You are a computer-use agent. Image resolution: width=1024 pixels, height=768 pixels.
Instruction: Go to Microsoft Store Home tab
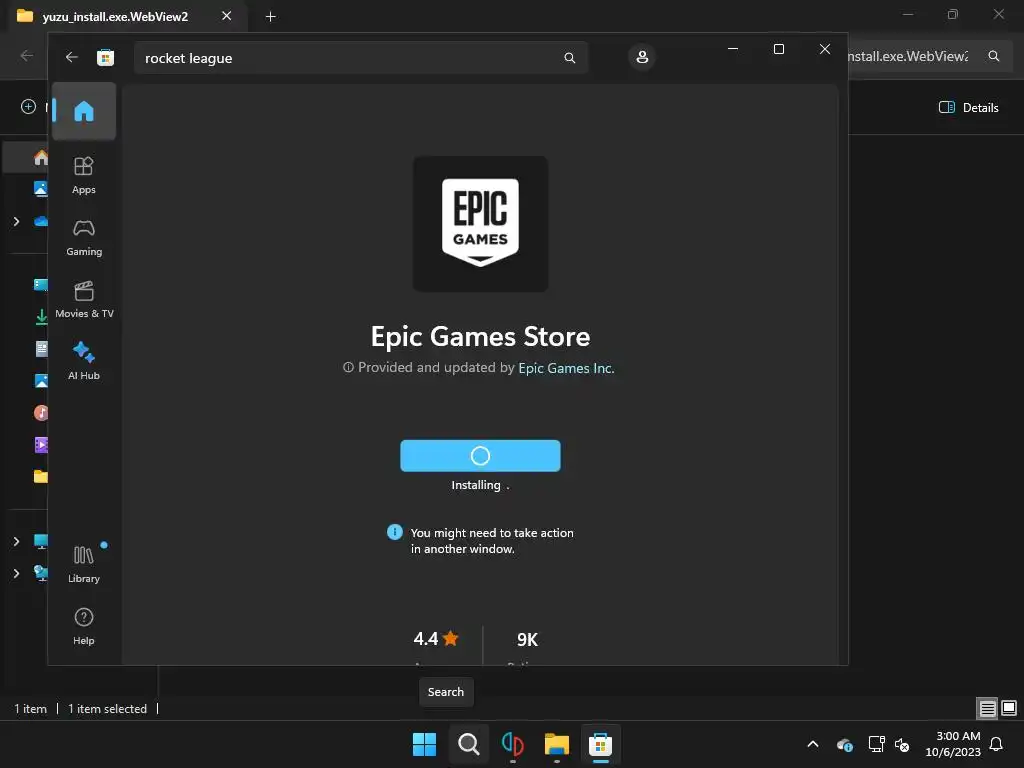(x=84, y=111)
